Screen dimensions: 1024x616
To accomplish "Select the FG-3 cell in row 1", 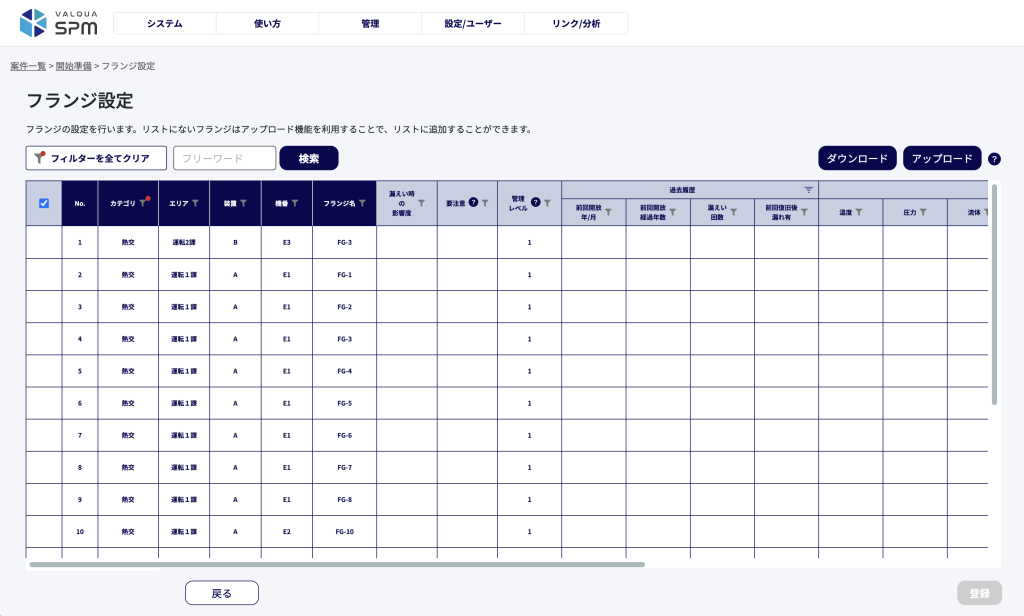I will tap(345, 242).
